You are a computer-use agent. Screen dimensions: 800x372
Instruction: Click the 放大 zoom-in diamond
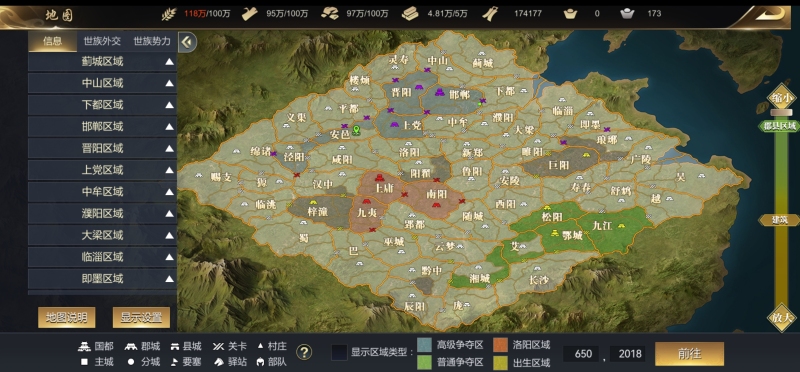tap(782, 317)
